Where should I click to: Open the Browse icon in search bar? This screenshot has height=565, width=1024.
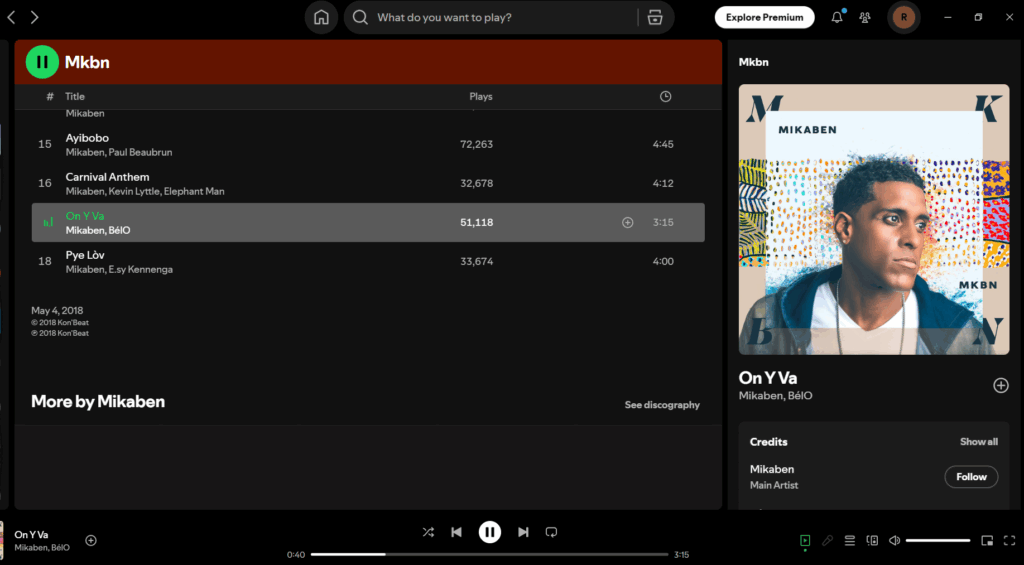(655, 18)
